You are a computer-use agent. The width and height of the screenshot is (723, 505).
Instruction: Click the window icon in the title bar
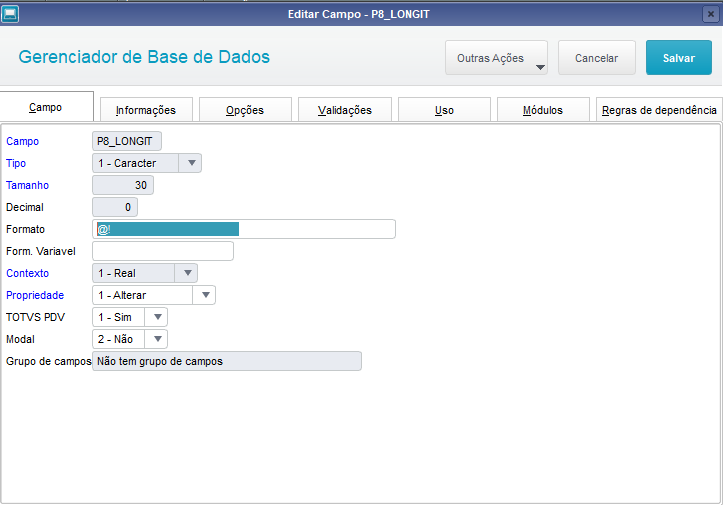10,14
